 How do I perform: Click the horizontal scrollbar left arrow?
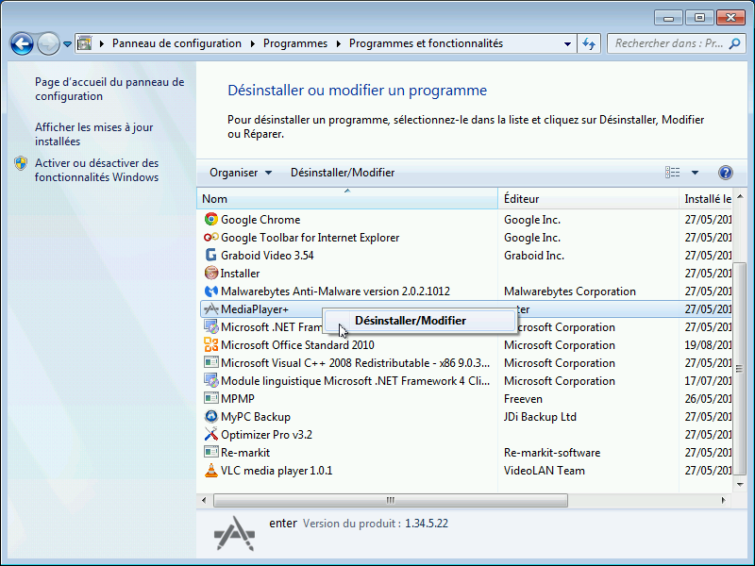(x=204, y=500)
